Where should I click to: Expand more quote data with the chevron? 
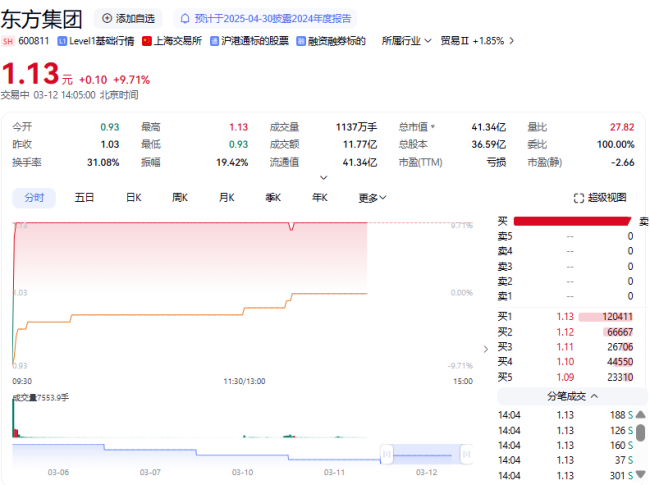click(x=324, y=177)
